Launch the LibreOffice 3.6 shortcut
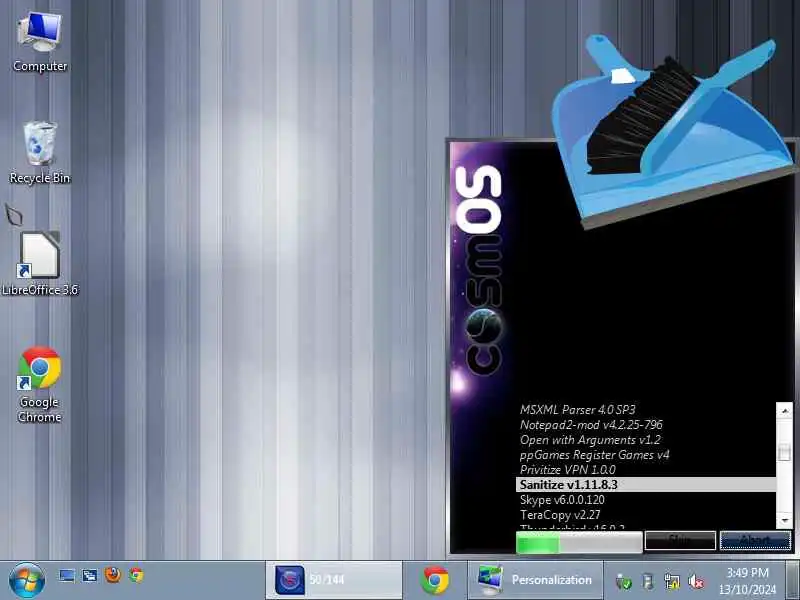Image resolution: width=800 pixels, height=600 pixels. (40, 264)
